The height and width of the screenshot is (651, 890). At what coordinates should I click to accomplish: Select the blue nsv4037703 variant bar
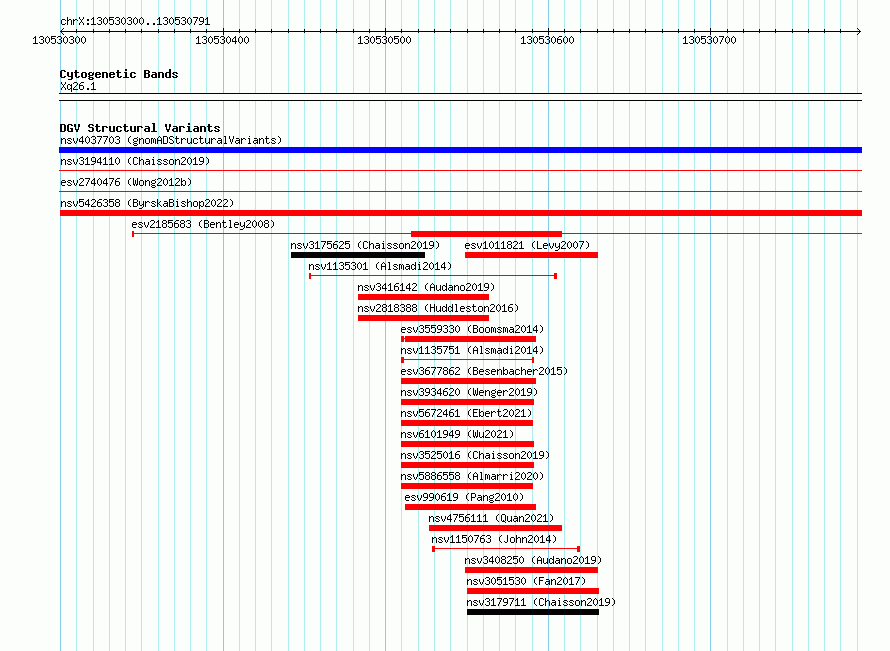(x=460, y=150)
